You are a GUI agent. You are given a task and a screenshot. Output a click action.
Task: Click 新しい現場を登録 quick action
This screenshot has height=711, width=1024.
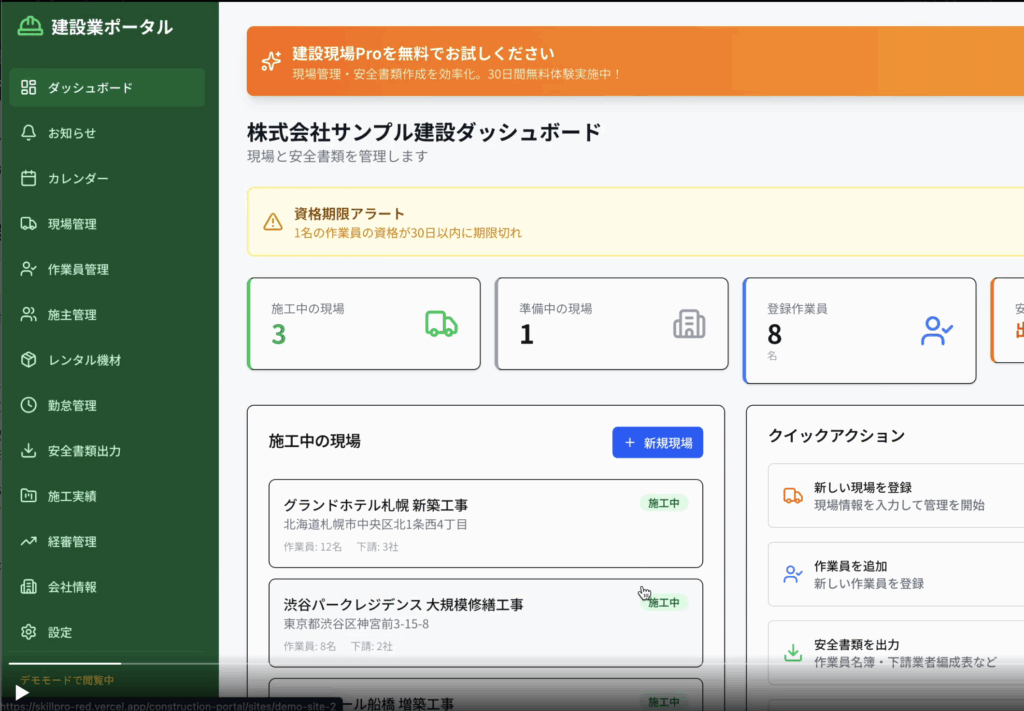coord(895,496)
